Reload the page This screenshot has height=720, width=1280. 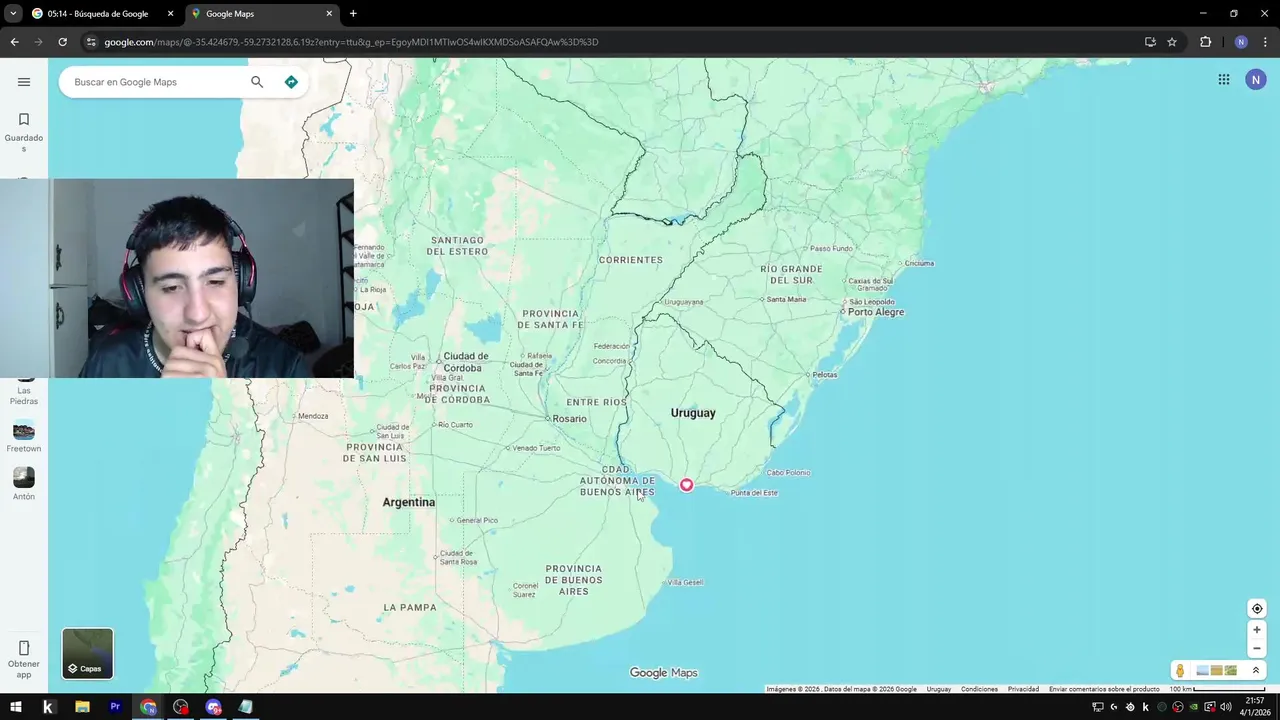click(62, 42)
